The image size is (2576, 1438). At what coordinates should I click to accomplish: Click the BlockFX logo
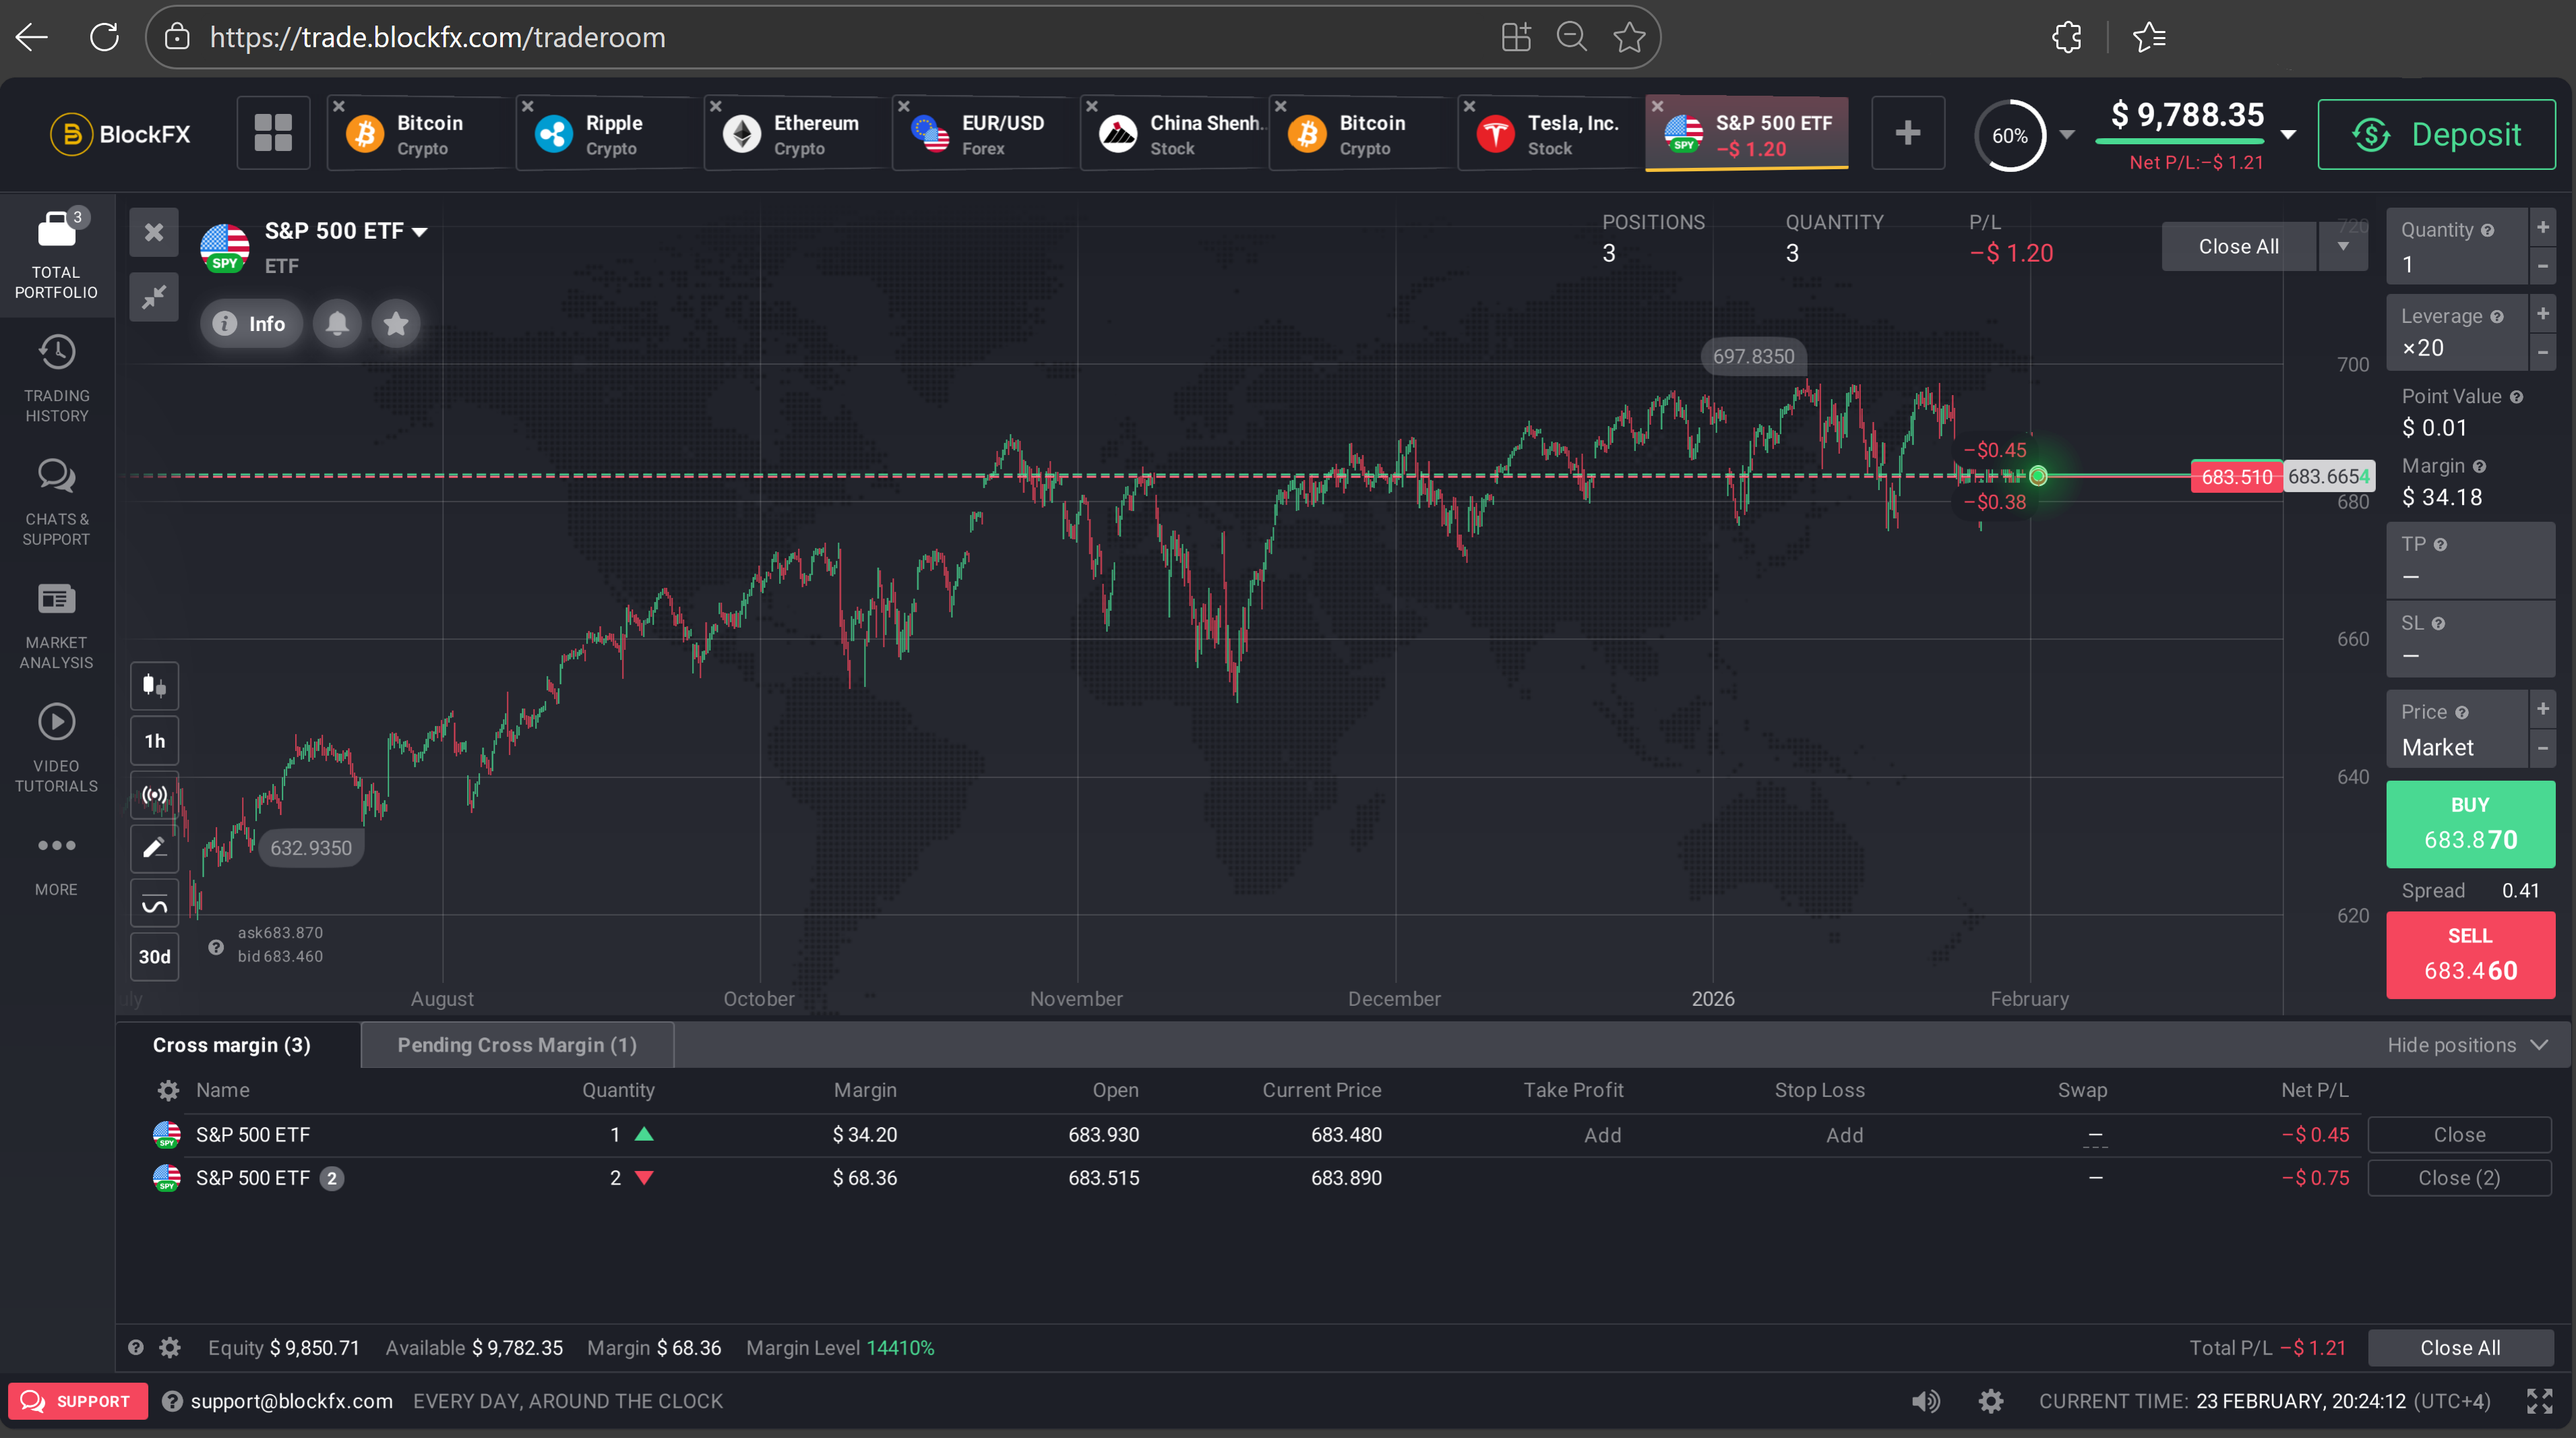pos(121,134)
